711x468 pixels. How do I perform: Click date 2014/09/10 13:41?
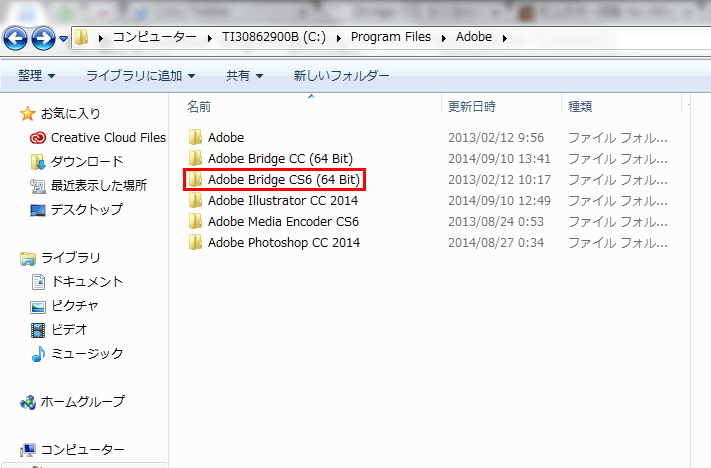[499, 158]
